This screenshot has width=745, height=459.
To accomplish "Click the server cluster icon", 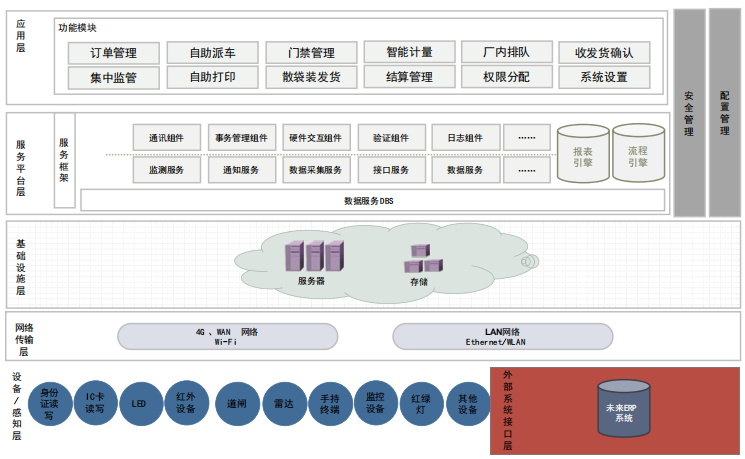I will [x=313, y=256].
